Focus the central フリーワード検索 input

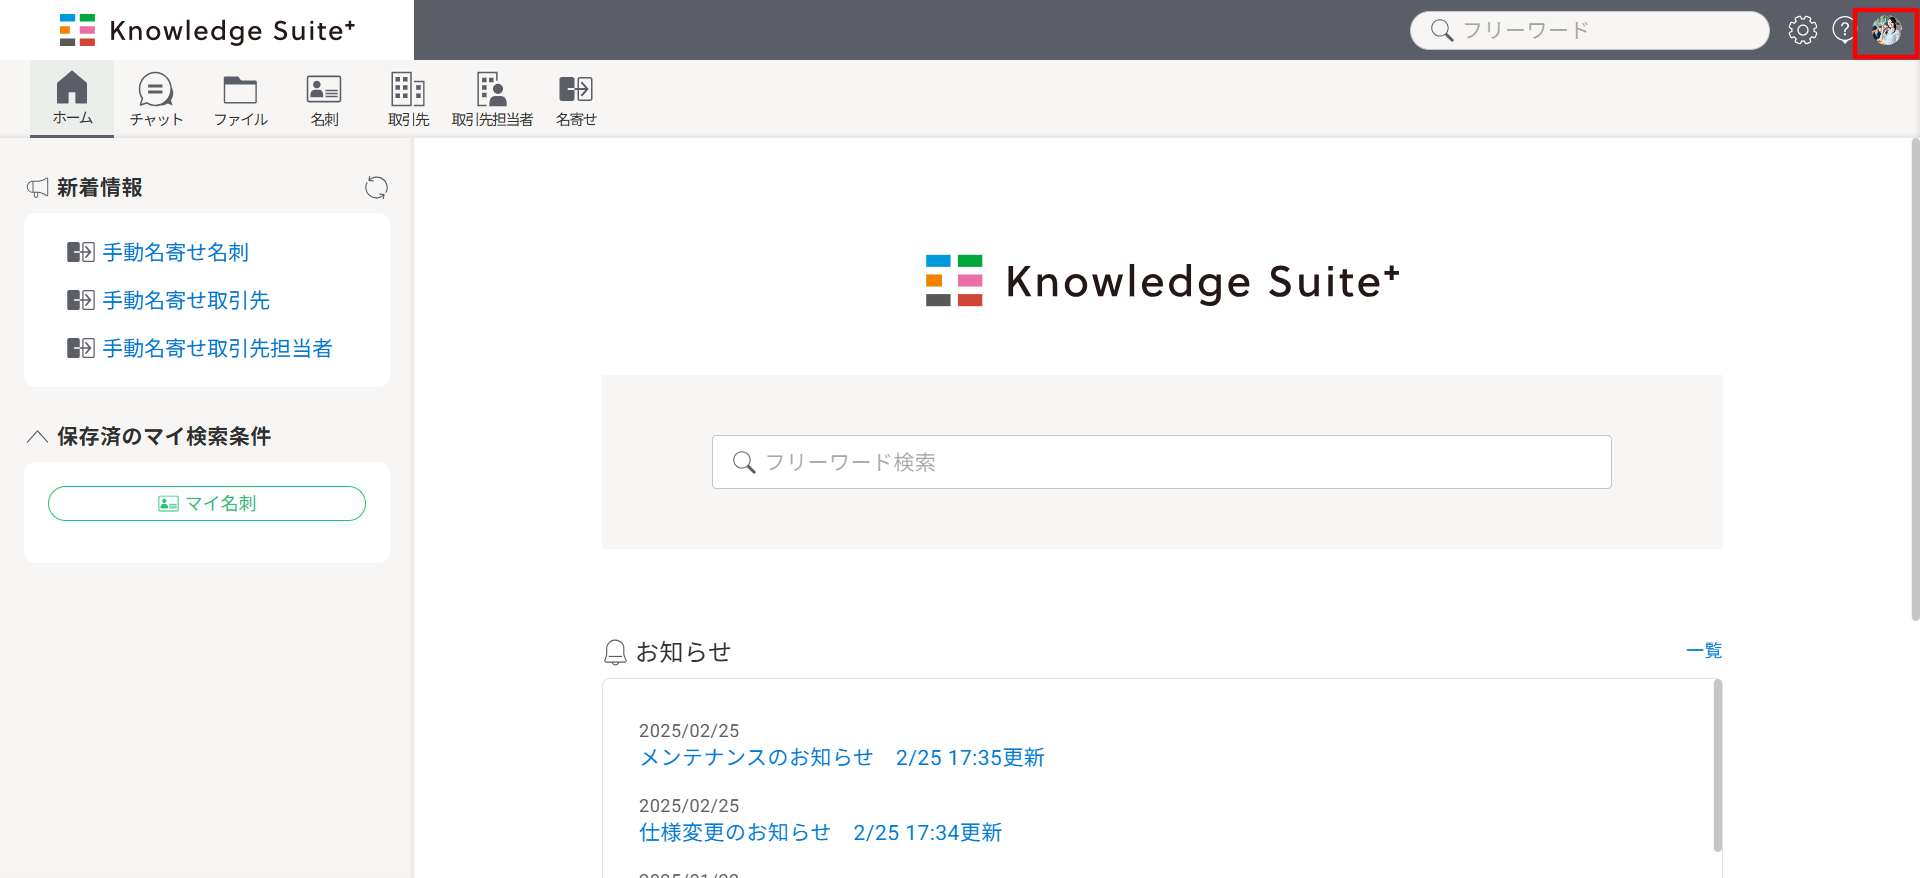click(1161, 462)
